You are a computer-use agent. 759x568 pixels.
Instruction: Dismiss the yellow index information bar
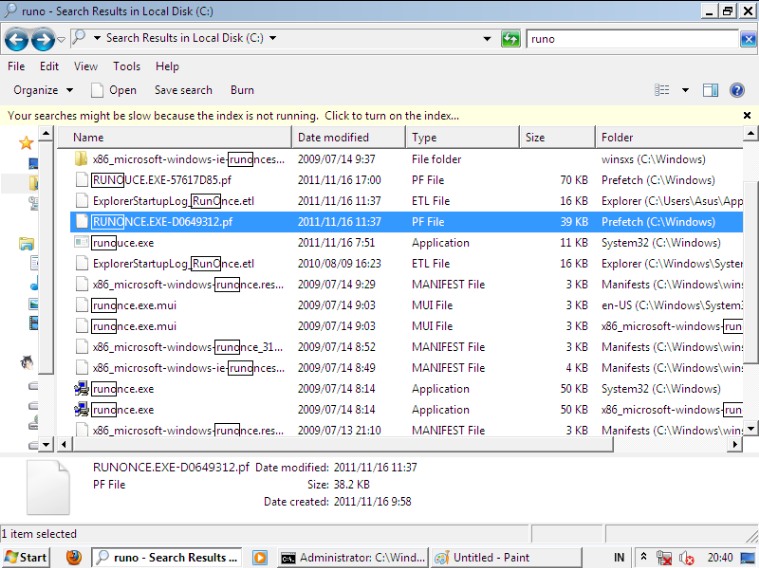(747, 115)
